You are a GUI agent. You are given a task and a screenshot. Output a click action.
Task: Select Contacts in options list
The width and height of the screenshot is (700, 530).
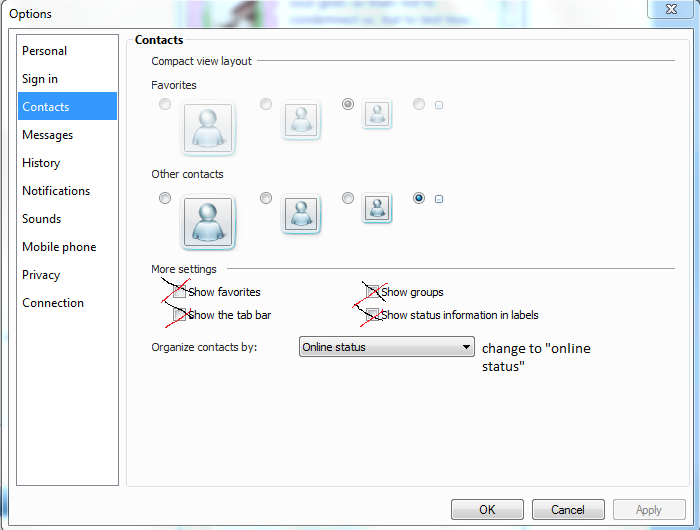click(x=67, y=106)
